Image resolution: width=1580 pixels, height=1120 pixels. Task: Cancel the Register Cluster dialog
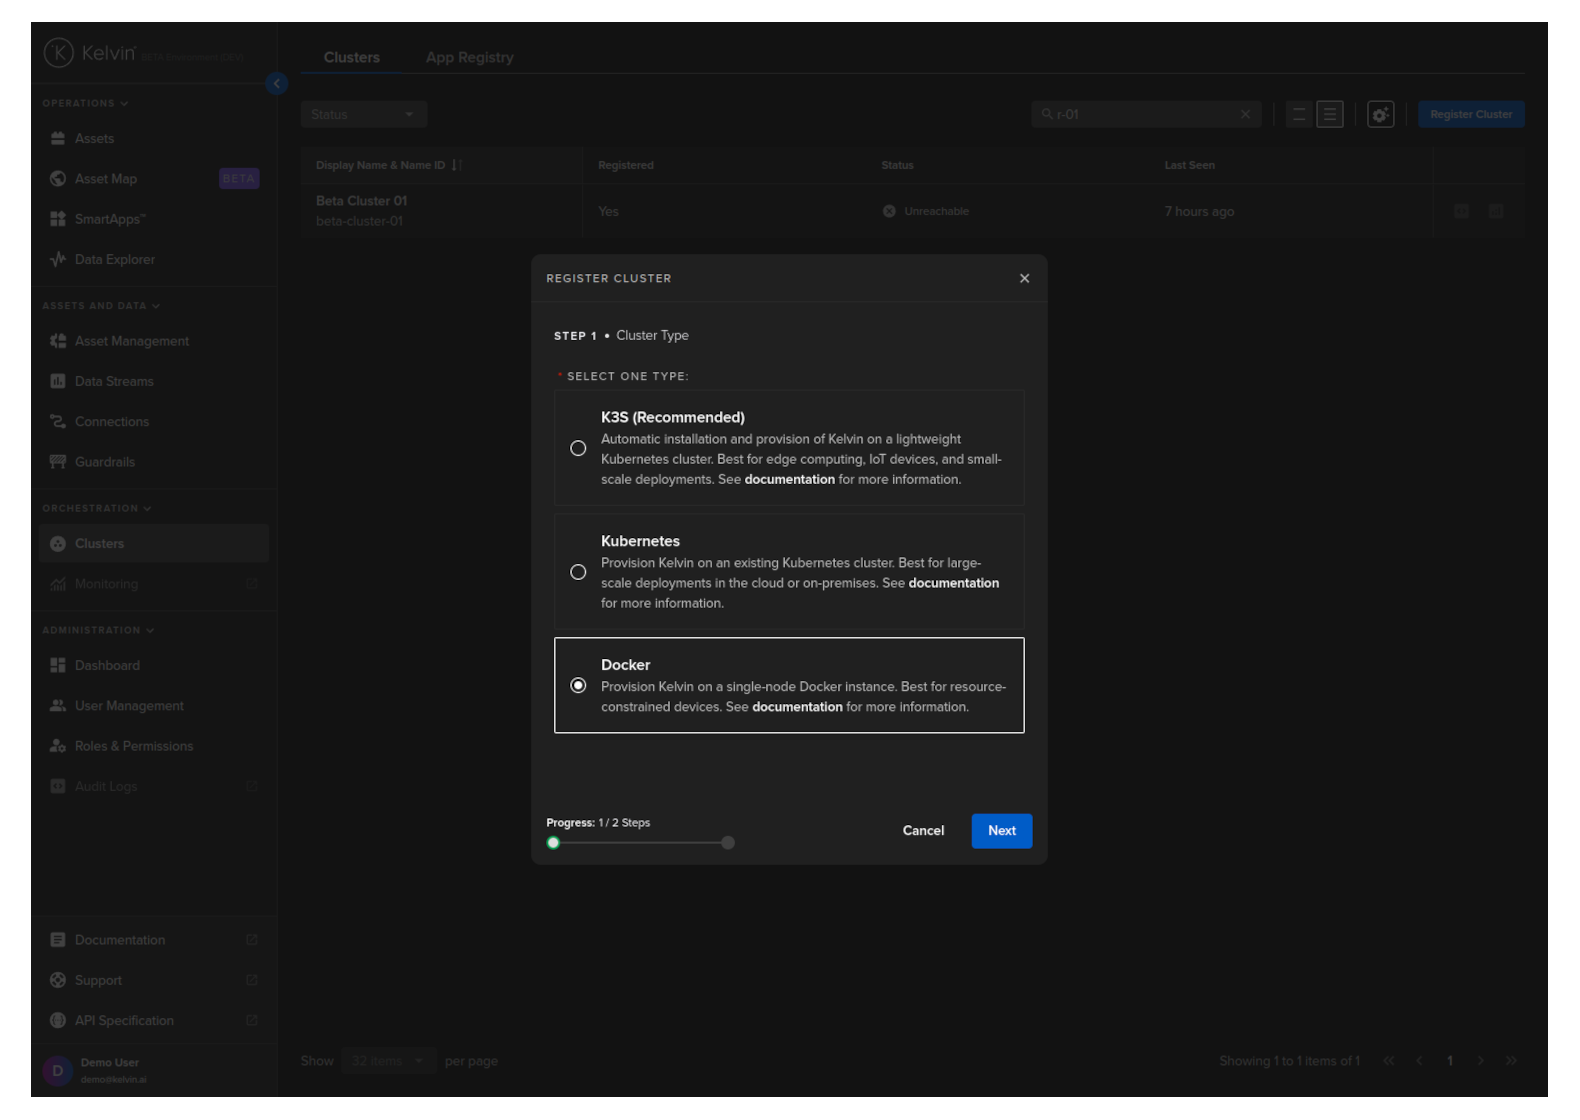click(923, 831)
